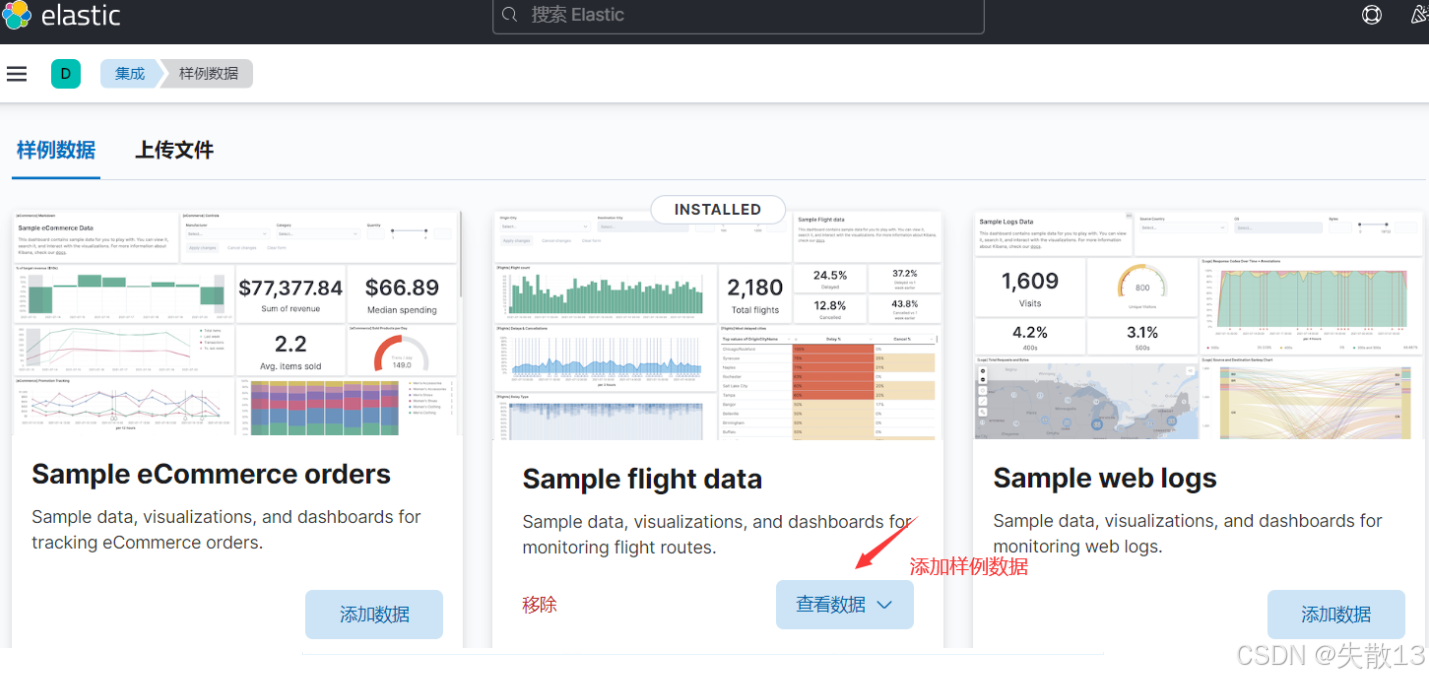Viewport: 1429px width, 681px height.
Task: Add data for Sample web logs
Action: tap(1336, 614)
